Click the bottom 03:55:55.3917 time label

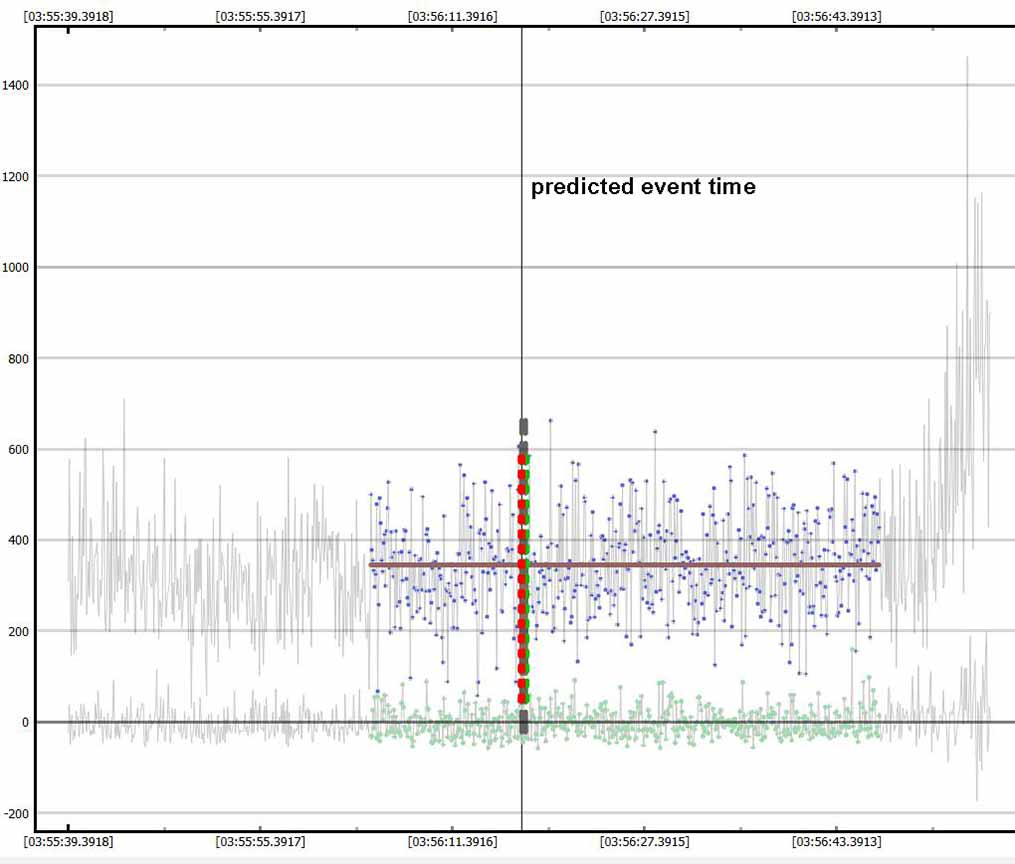click(260, 841)
